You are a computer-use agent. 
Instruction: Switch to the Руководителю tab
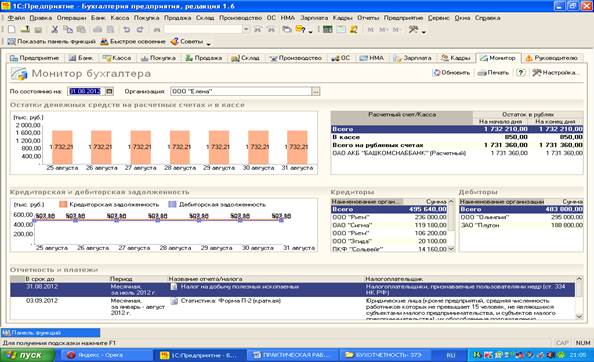click(x=552, y=58)
